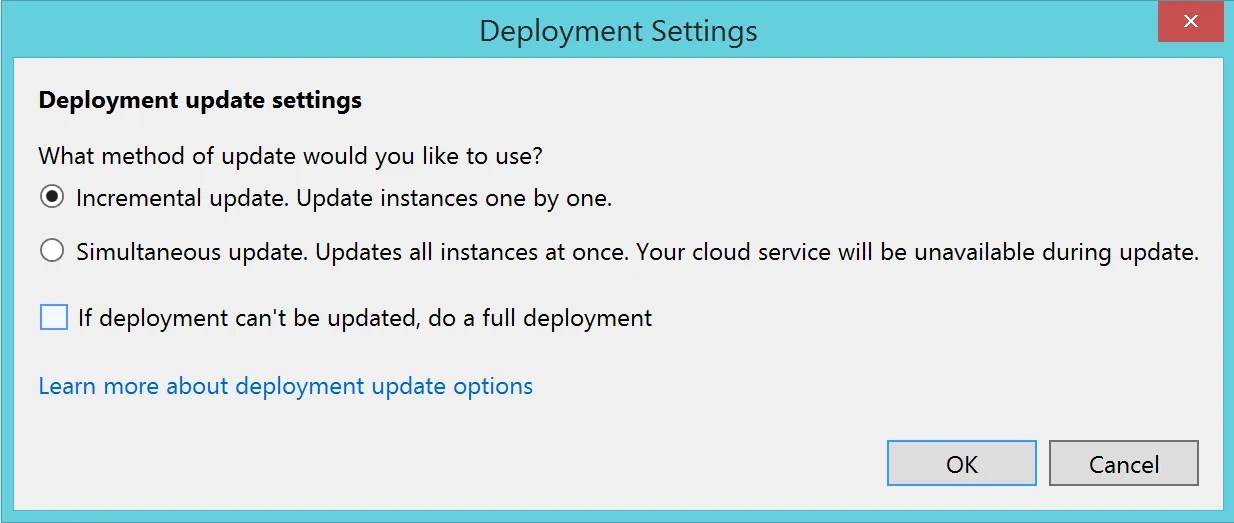1234x523 pixels.
Task: Click the Deployment Settings title bar text
Action: pos(618,31)
